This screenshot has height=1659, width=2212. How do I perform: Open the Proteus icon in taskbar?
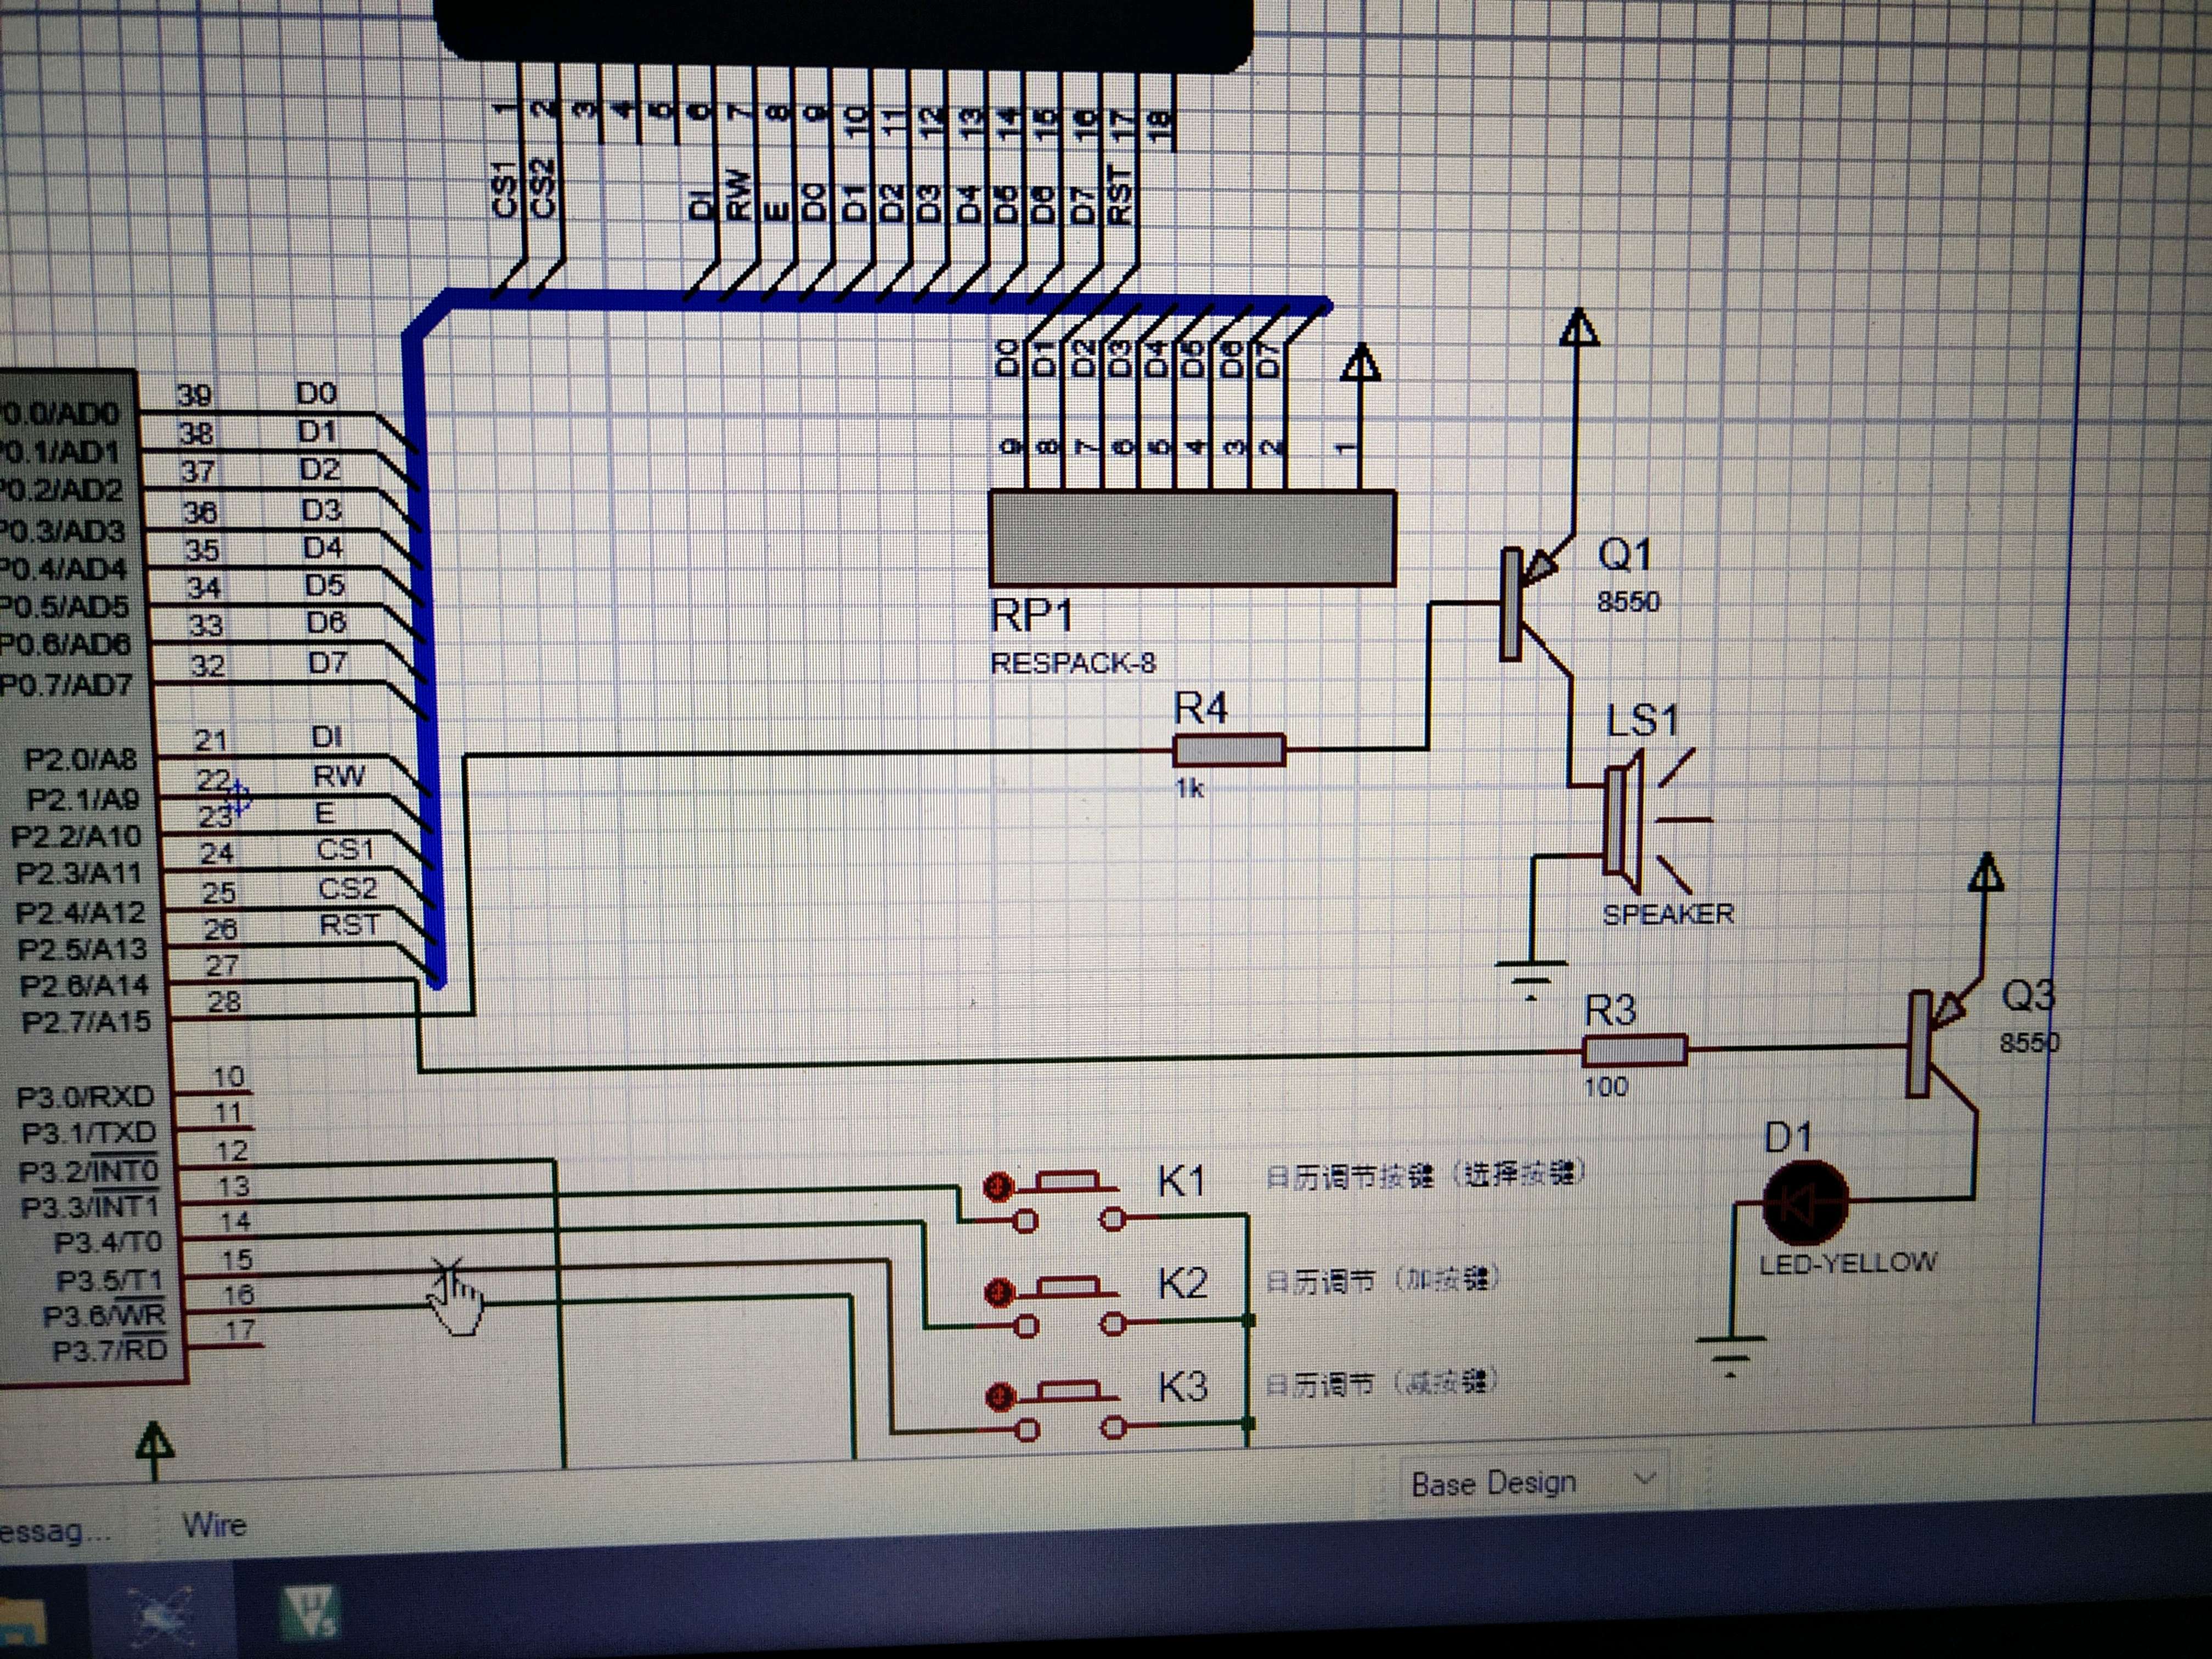163,1615
